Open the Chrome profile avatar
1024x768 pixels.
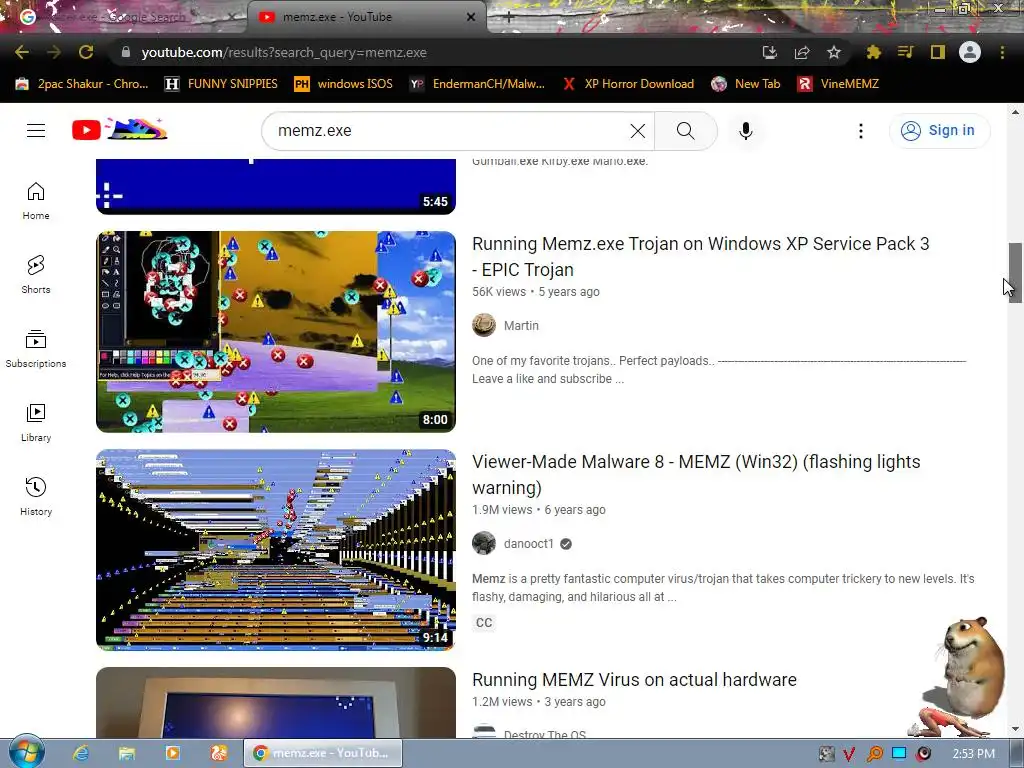970,52
